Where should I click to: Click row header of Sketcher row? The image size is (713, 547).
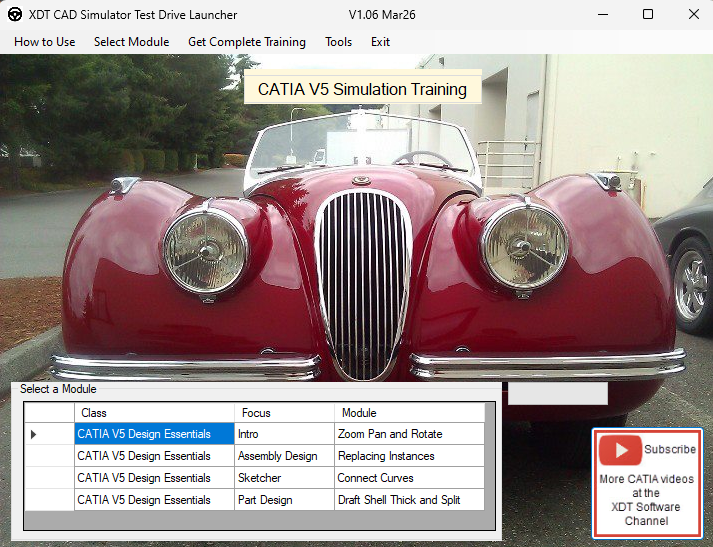(x=49, y=478)
